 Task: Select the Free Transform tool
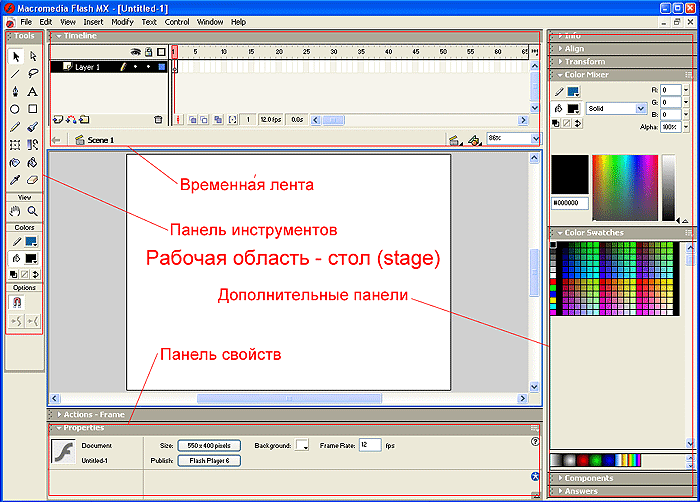(x=15, y=145)
